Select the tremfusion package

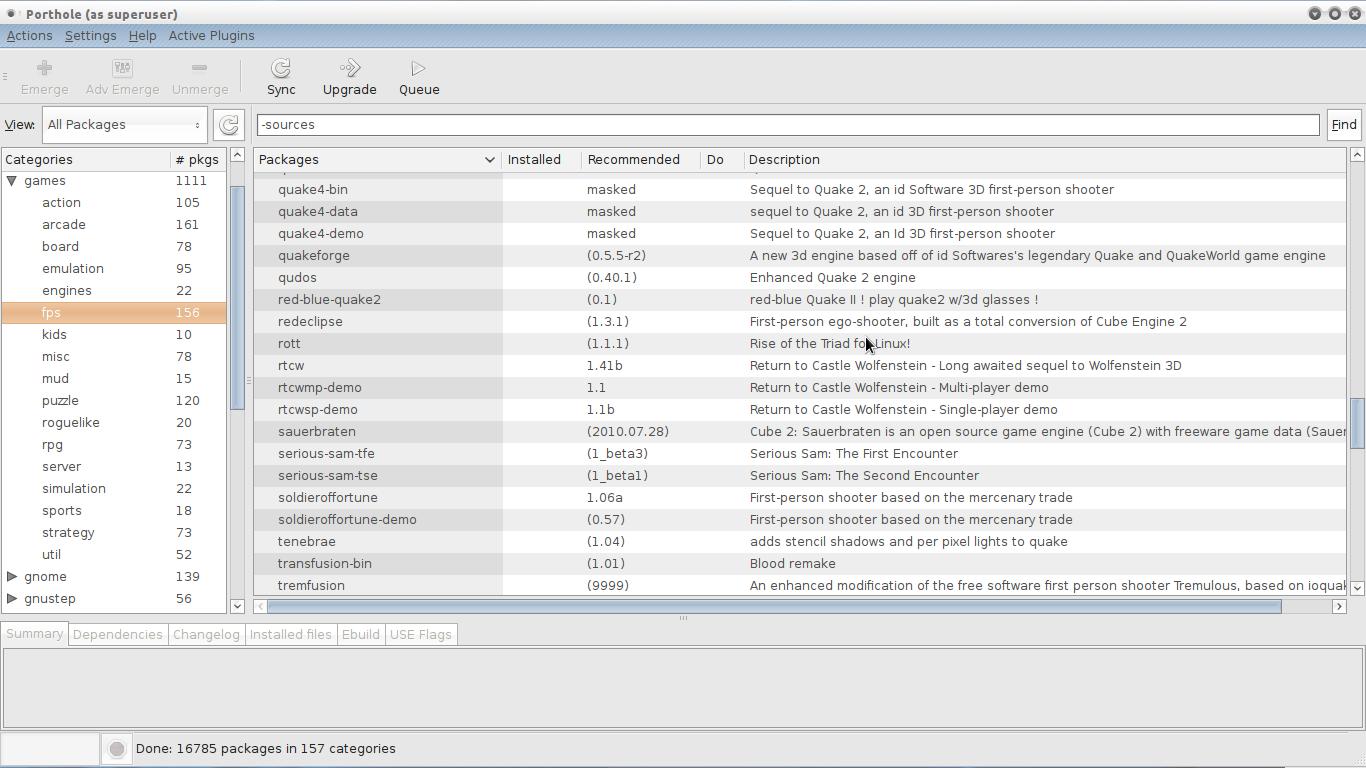point(800,586)
